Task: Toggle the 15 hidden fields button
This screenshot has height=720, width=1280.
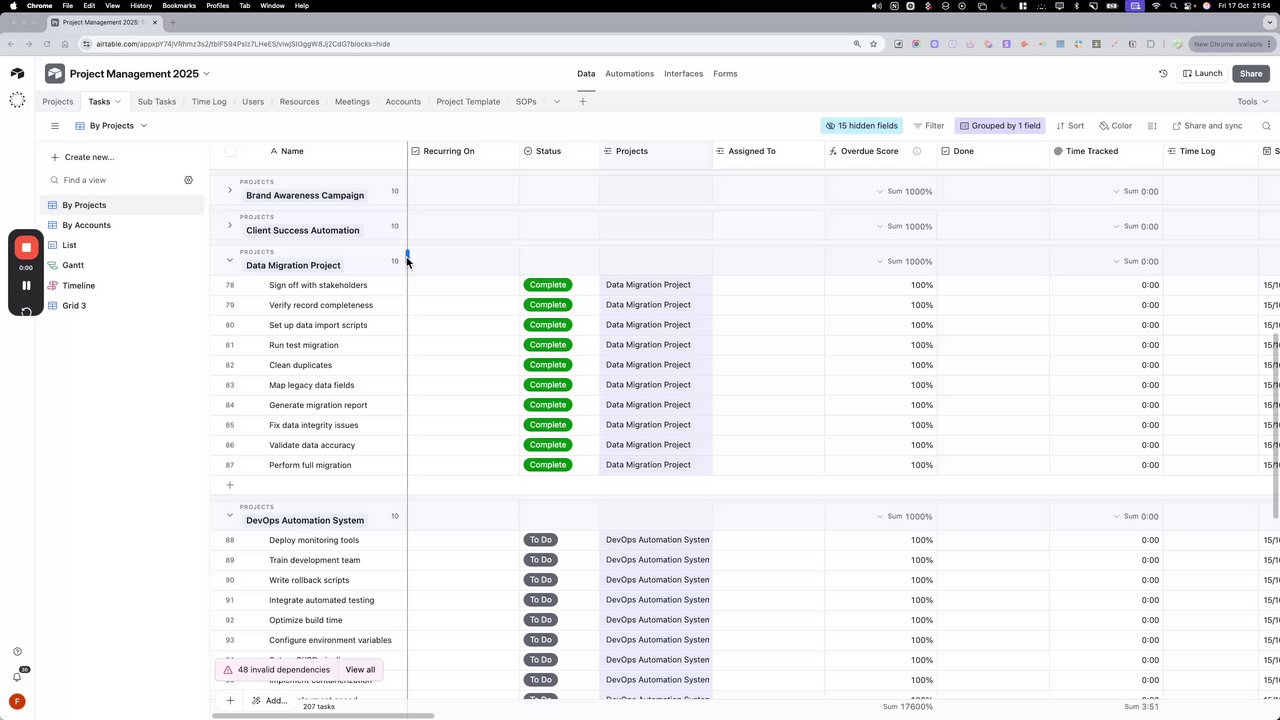Action: [x=861, y=126]
